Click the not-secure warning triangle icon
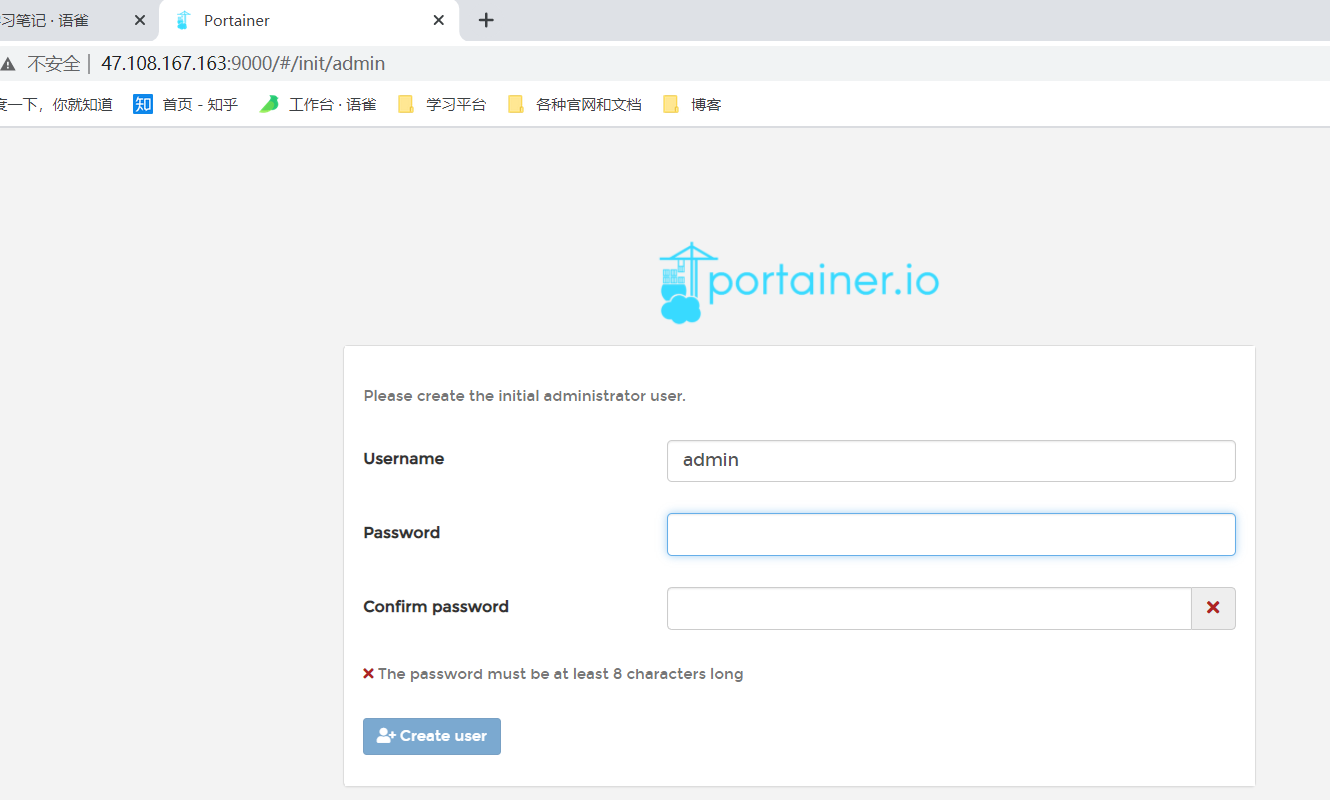 [x=9, y=64]
